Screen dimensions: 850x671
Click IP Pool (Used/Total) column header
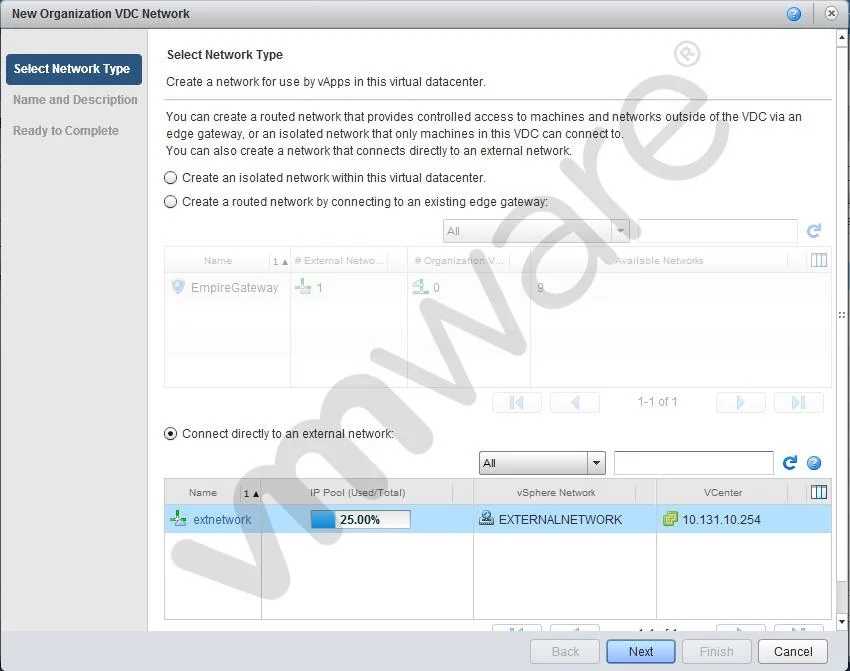click(x=357, y=493)
